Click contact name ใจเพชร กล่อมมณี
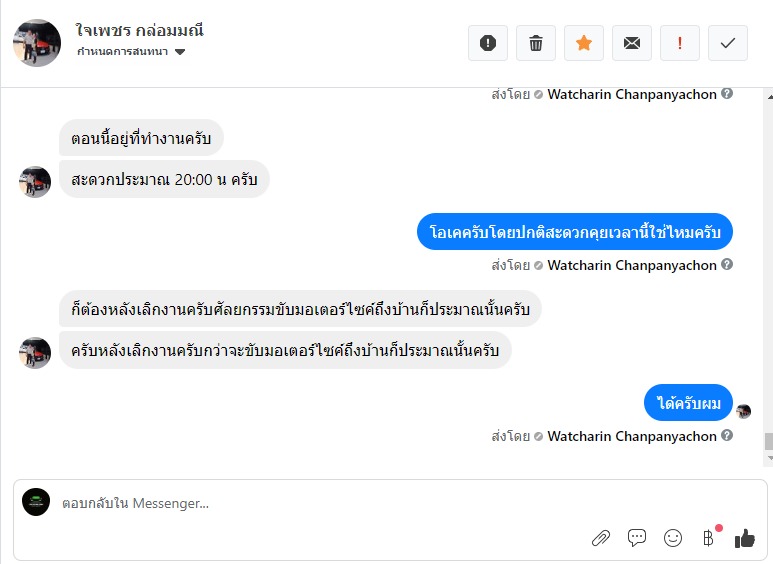The image size is (773, 564). tap(140, 30)
